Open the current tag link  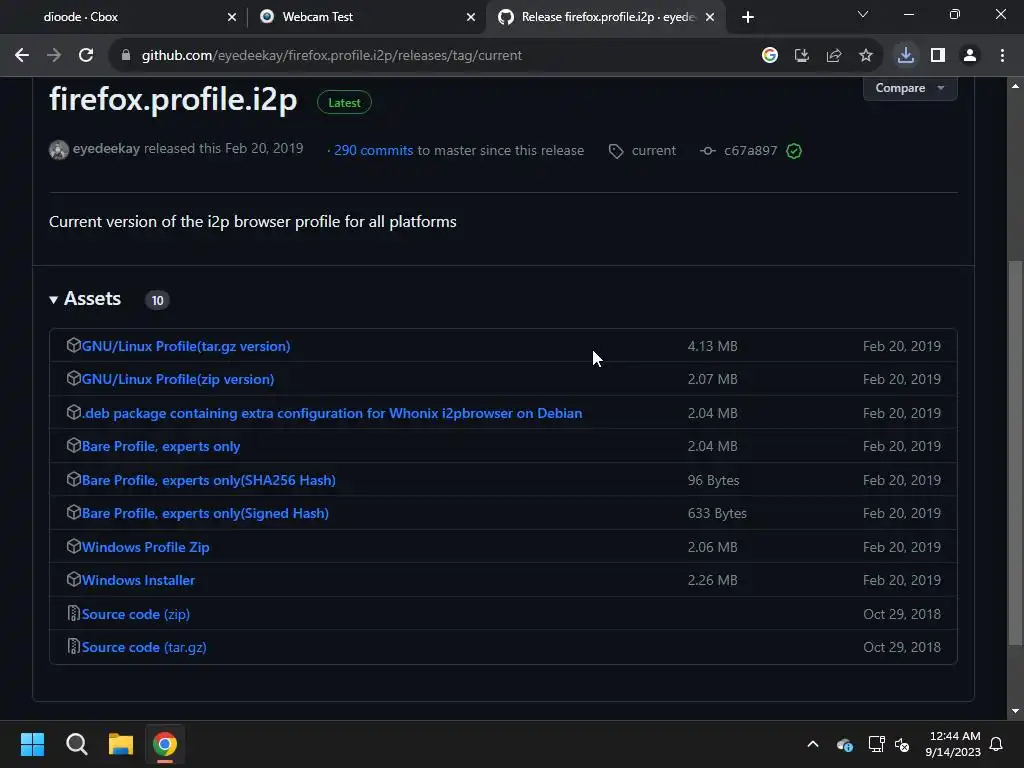654,151
